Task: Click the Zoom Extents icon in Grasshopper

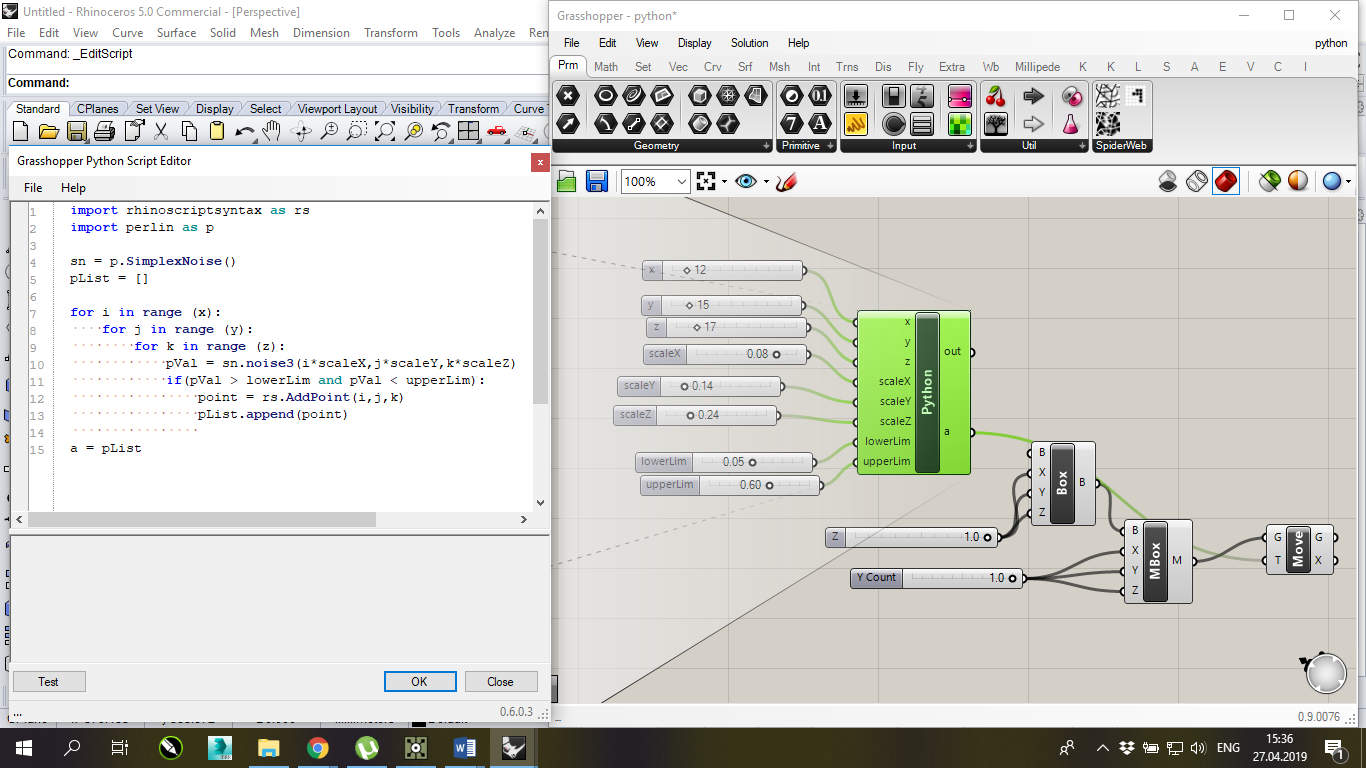Action: click(x=708, y=181)
